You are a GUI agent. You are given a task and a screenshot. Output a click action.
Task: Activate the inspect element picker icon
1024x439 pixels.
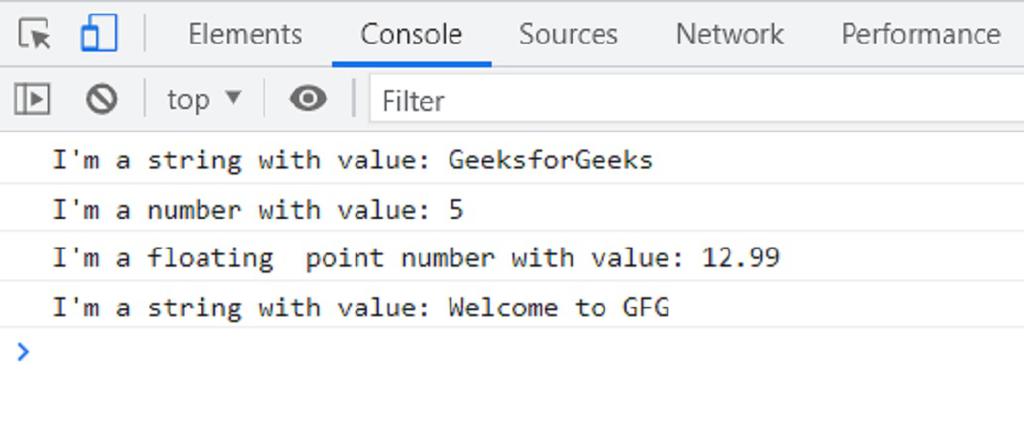[35, 35]
